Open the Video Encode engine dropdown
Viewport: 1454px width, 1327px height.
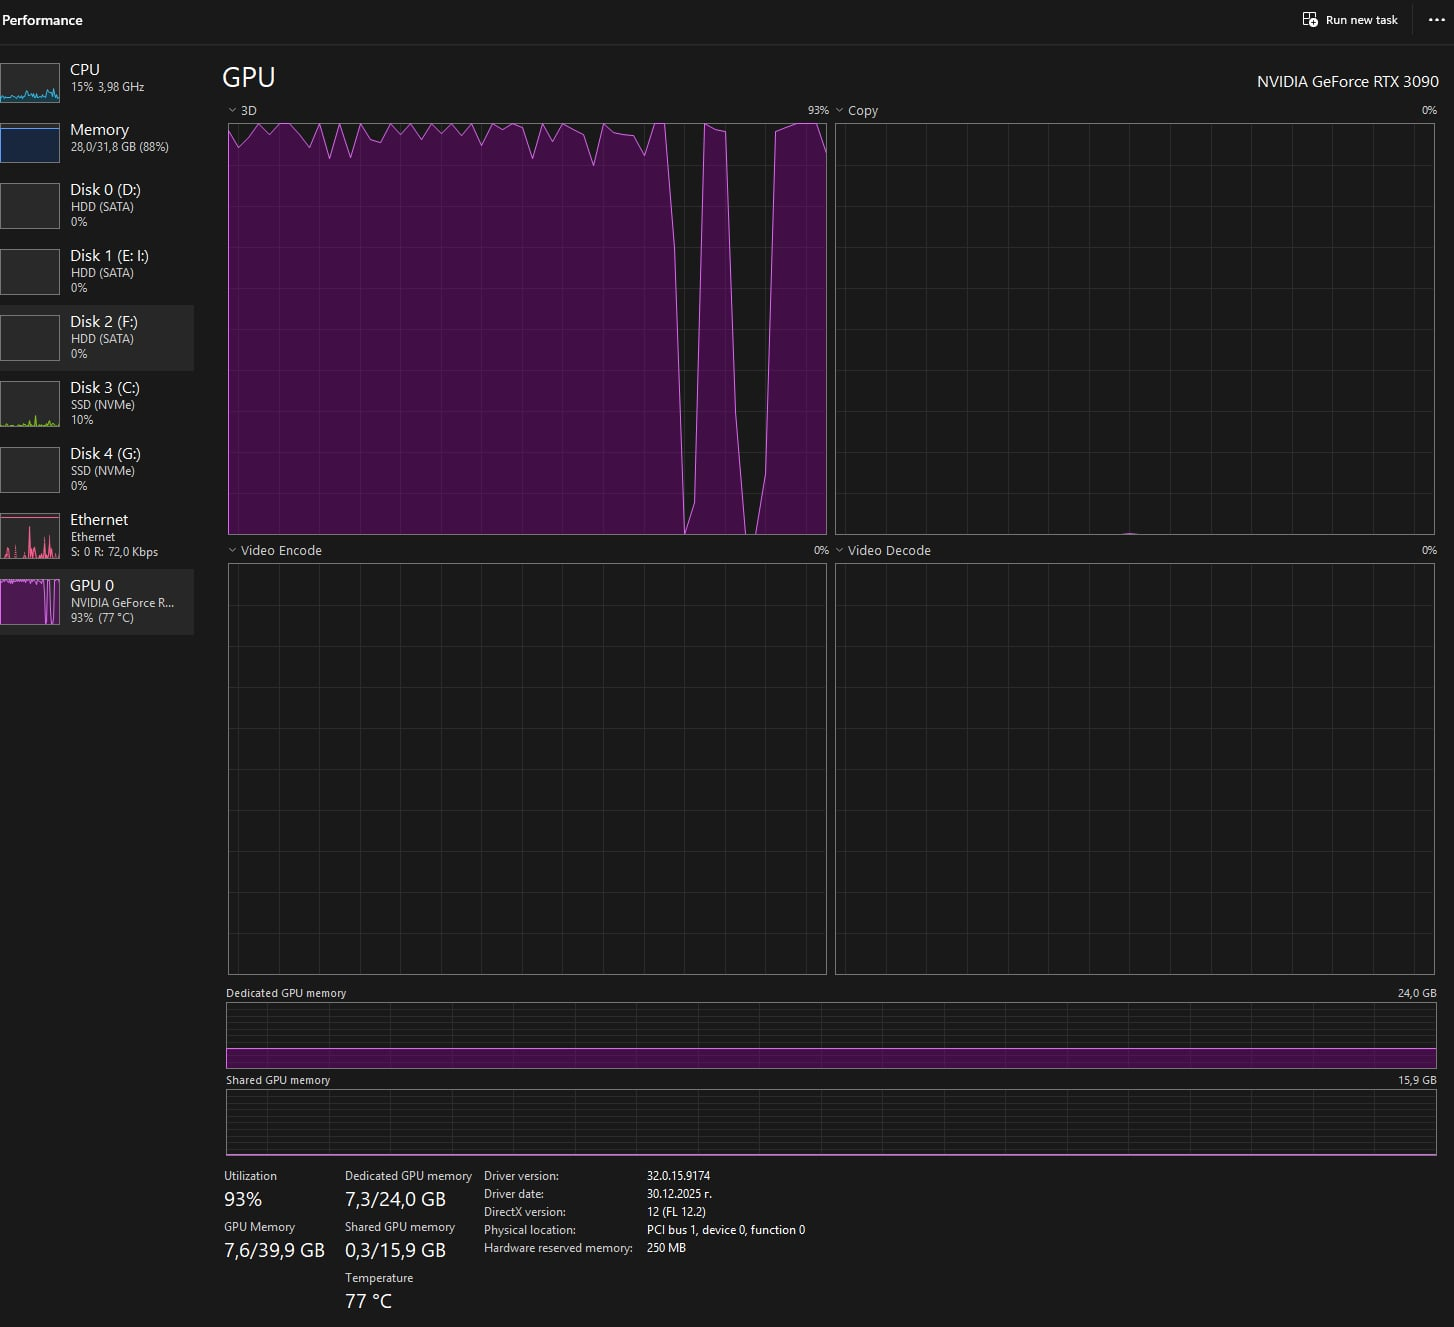(233, 551)
